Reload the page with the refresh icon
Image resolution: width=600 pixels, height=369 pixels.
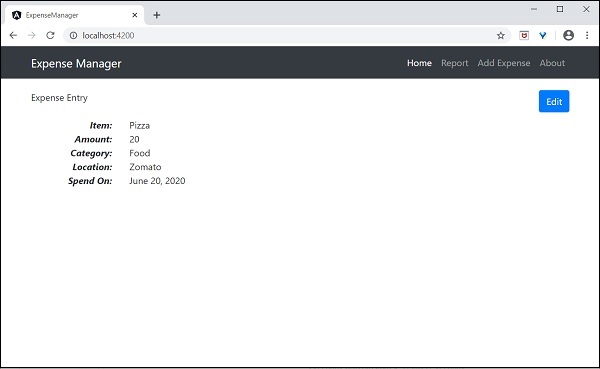(50, 36)
